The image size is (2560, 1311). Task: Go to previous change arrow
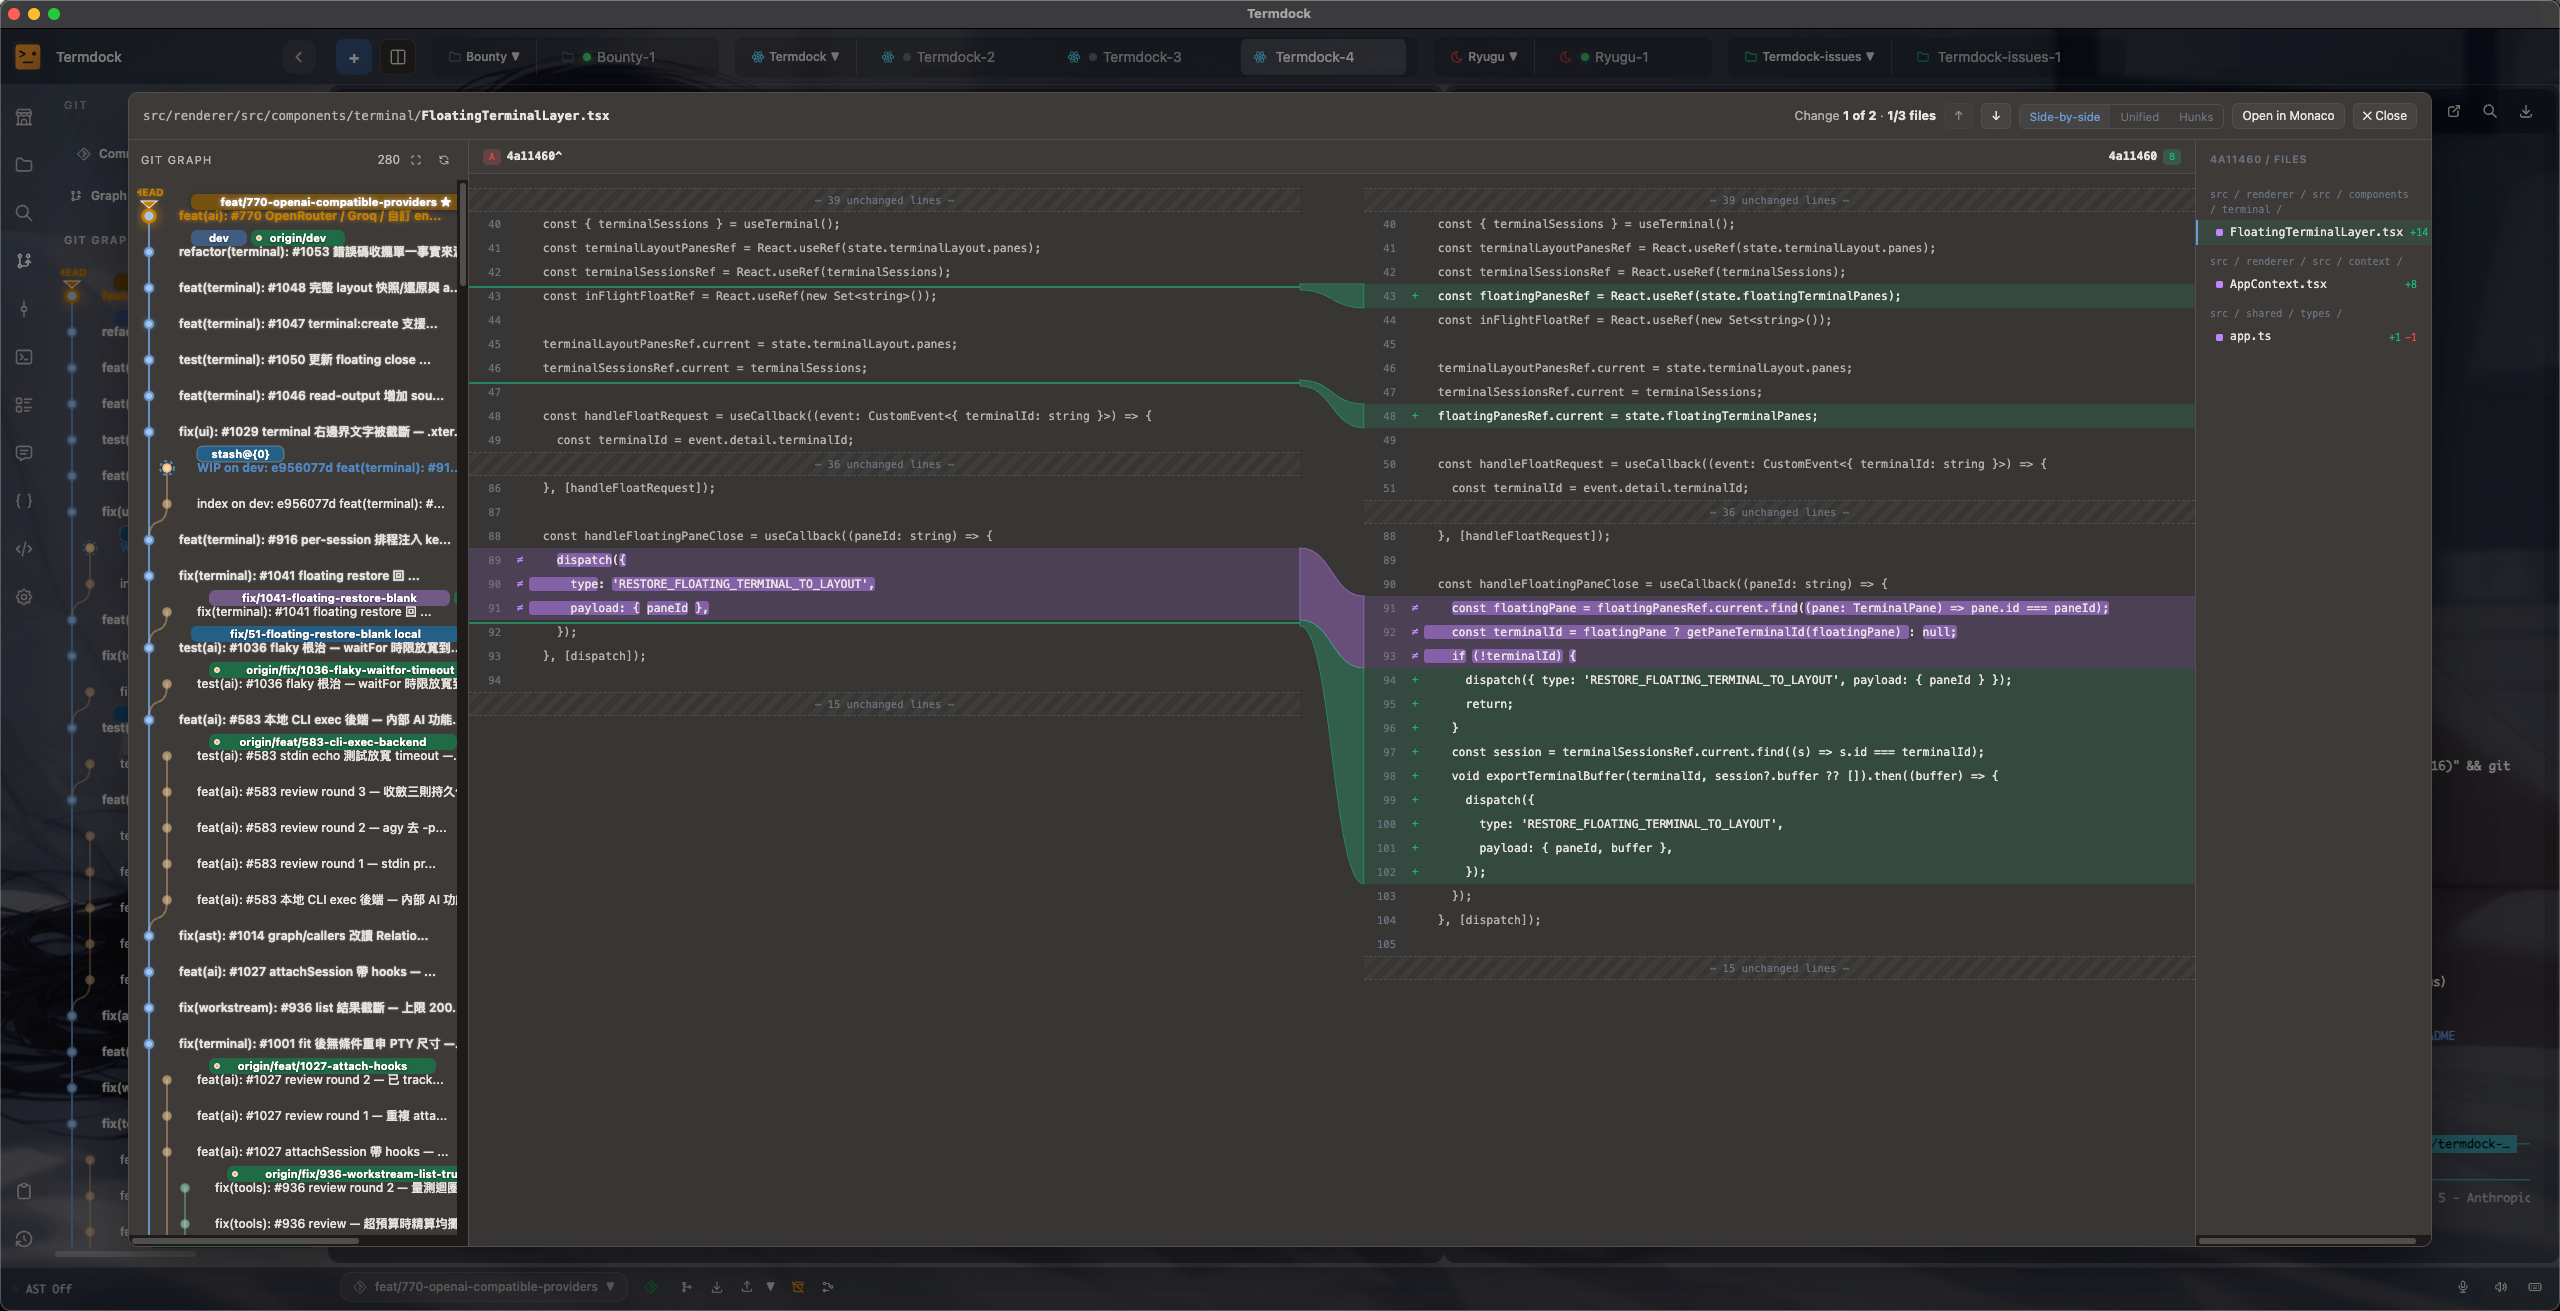(1959, 116)
